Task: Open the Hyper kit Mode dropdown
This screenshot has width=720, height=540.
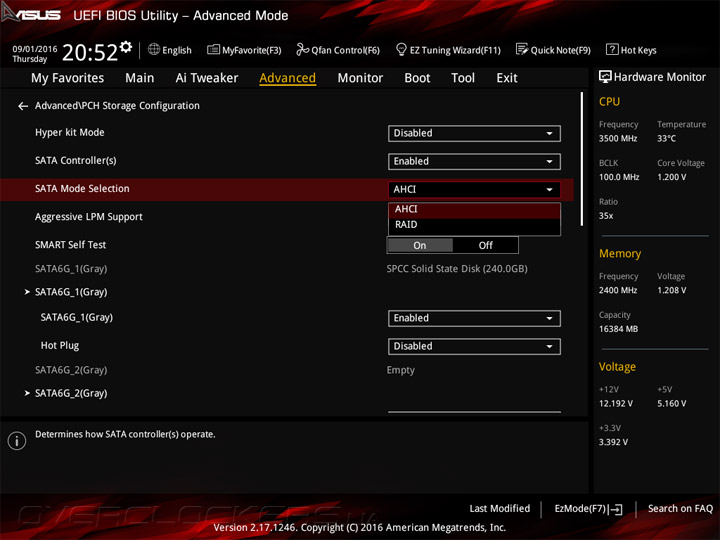Action: click(474, 133)
